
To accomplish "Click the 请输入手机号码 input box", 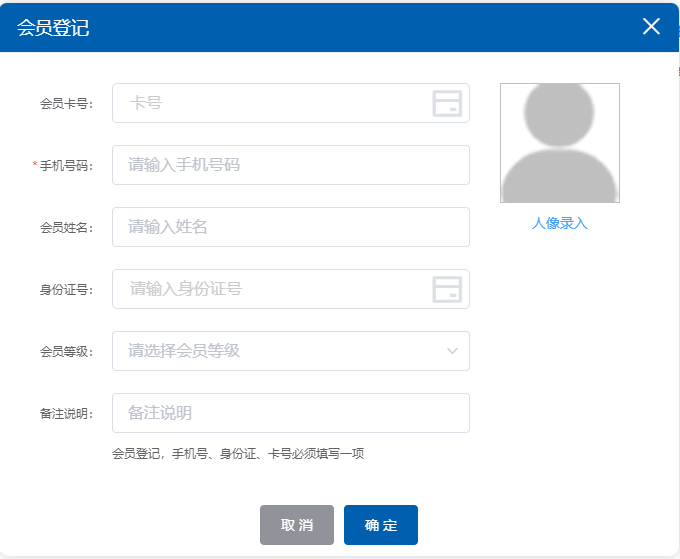I will [290, 165].
